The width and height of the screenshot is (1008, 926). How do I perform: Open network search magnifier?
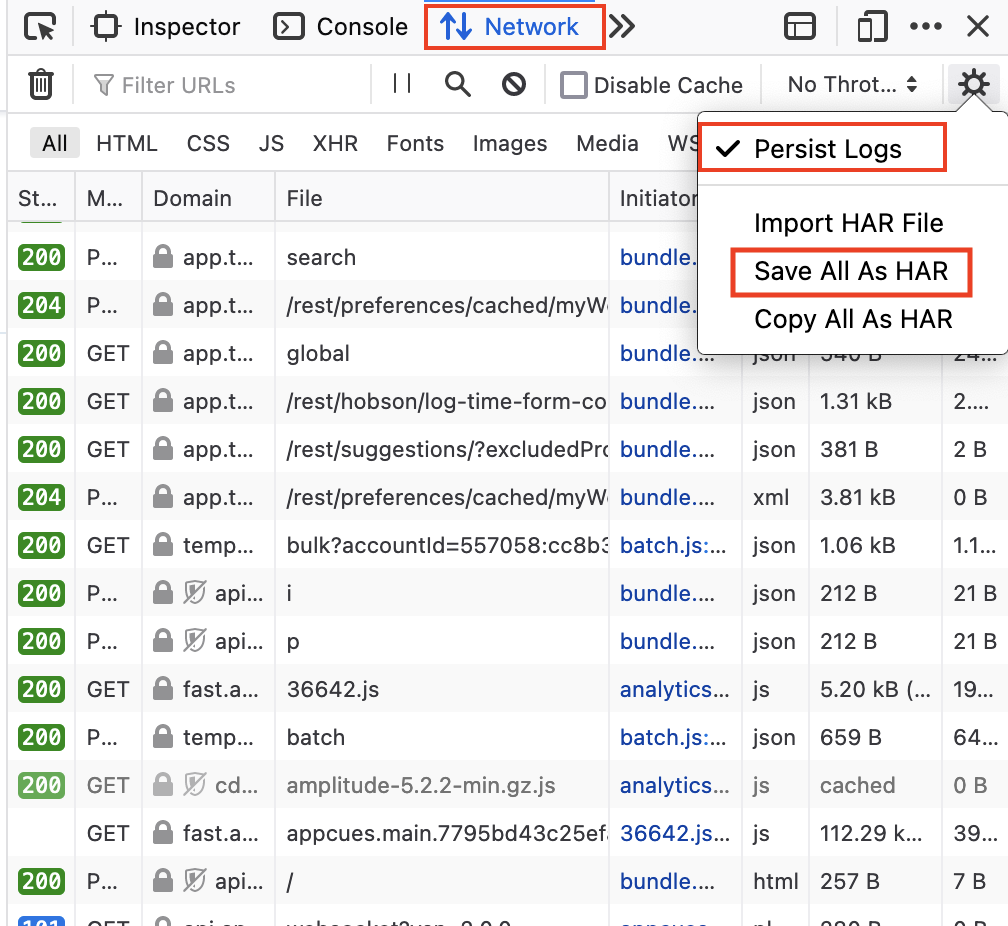[458, 85]
